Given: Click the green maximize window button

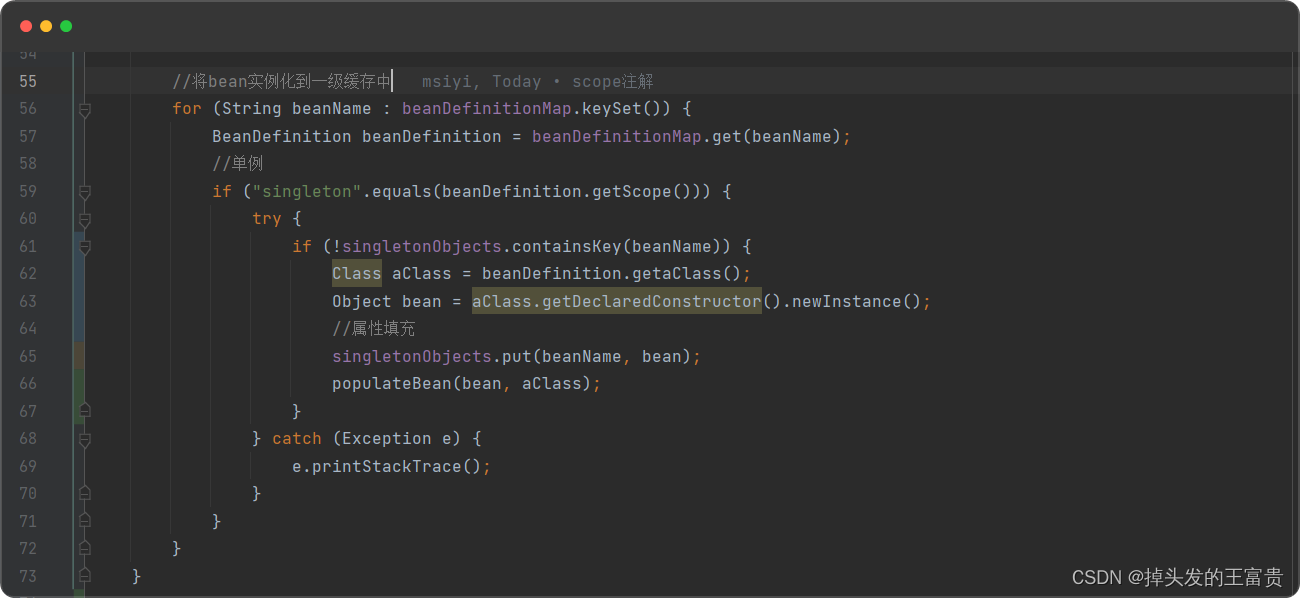Looking at the screenshot, I should click(x=66, y=26).
